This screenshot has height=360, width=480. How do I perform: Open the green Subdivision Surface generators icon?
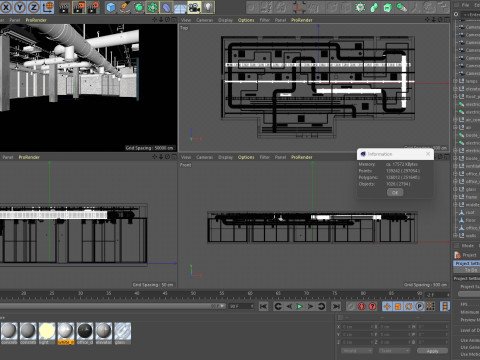(x=139, y=7)
